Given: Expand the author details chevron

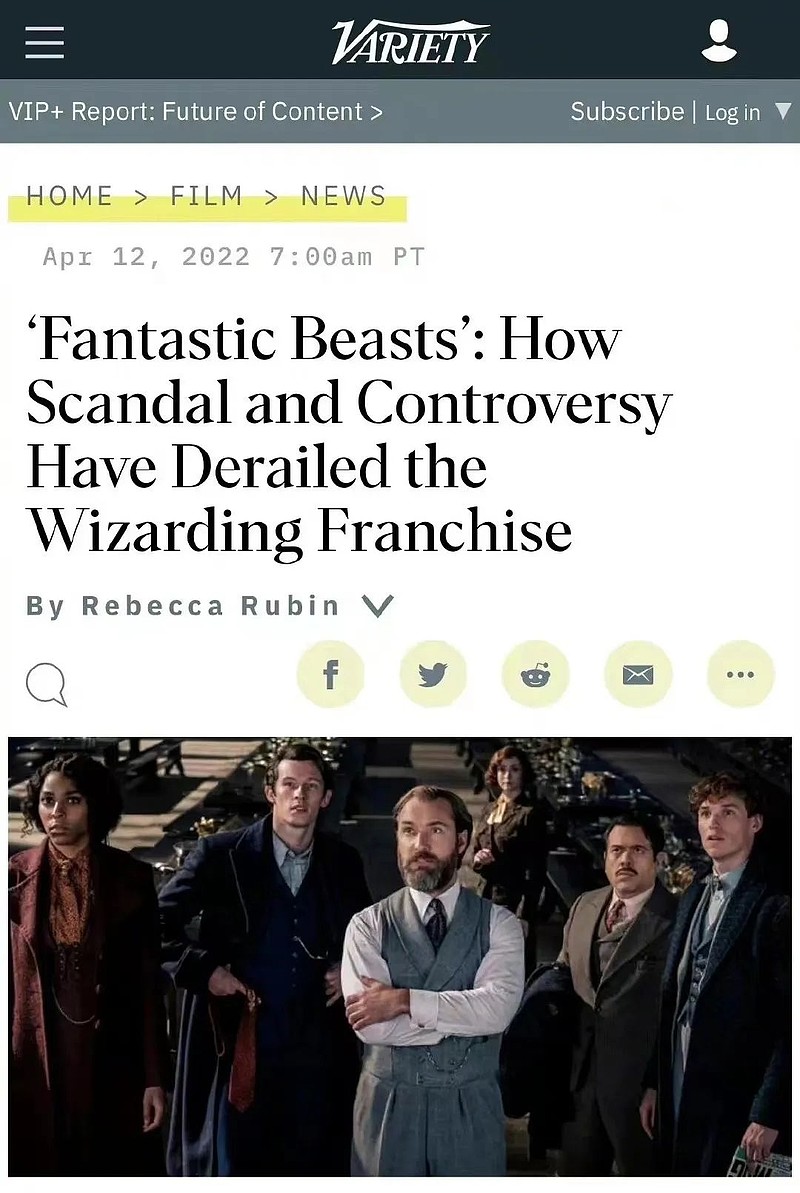Looking at the screenshot, I should coord(378,606).
